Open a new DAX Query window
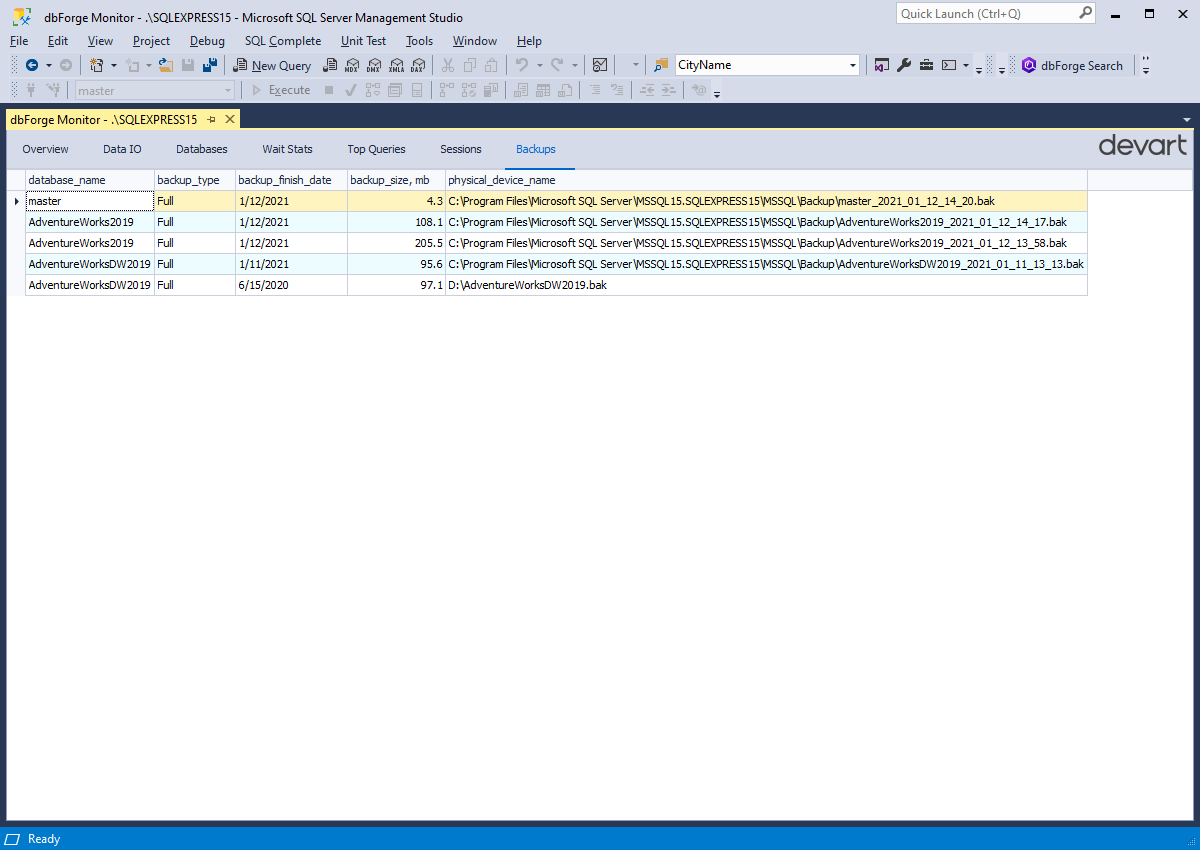Screen dimensions: 1200x850 417,64
